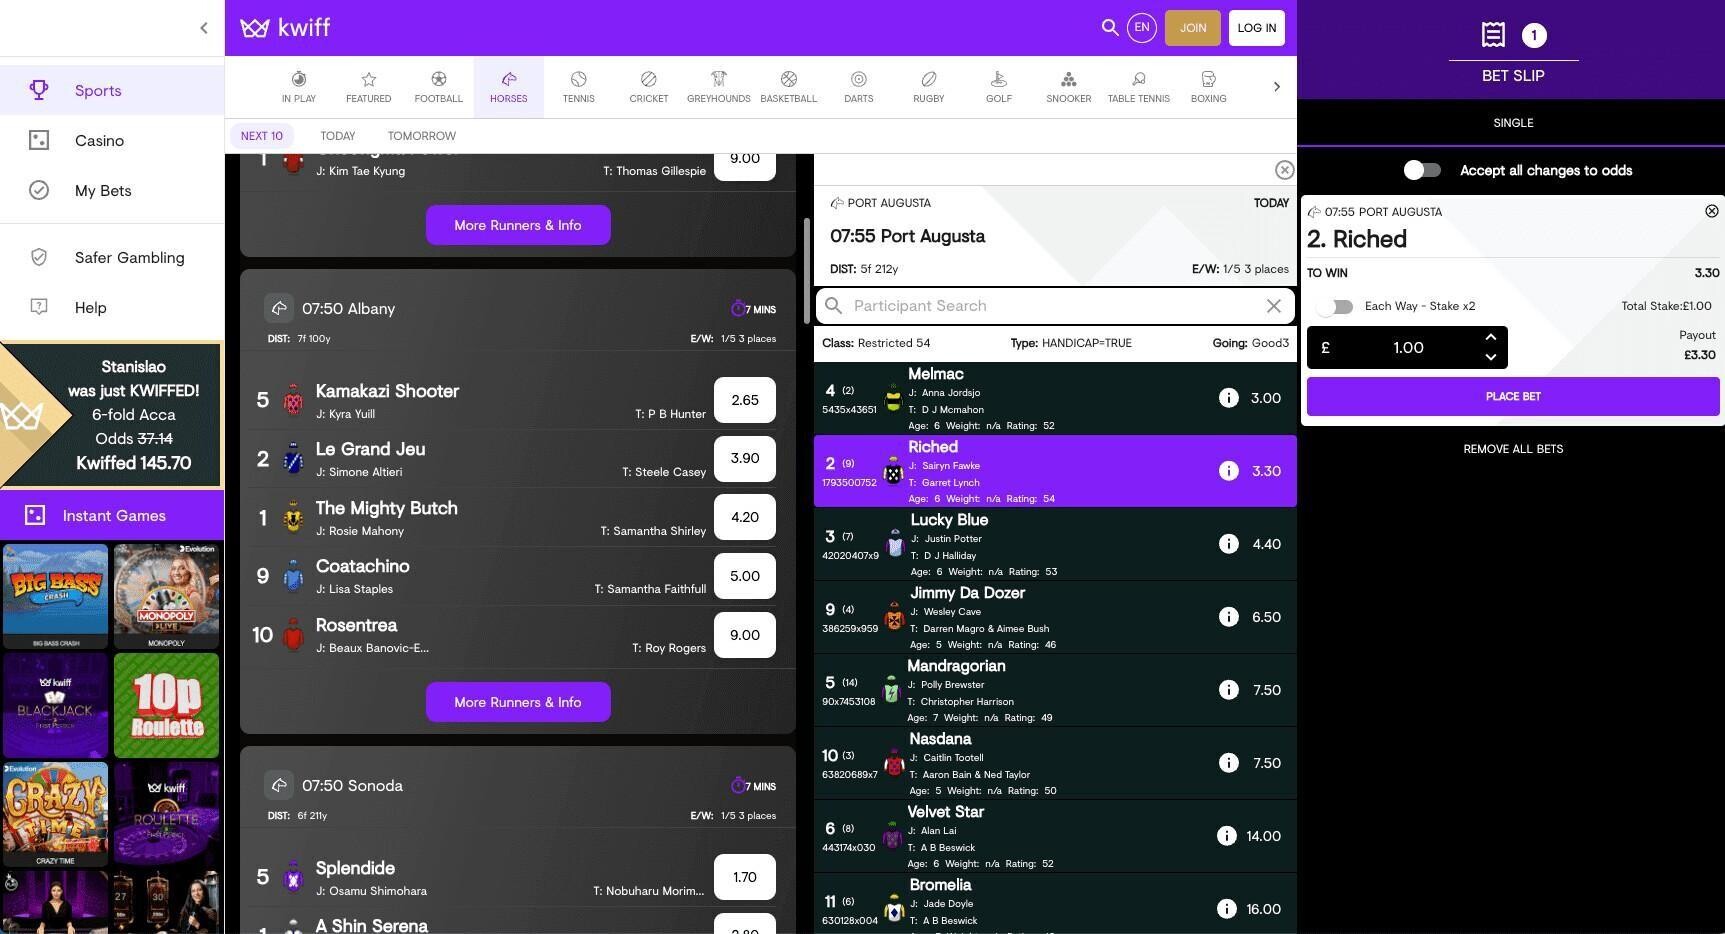Switch to the TODAY tab
Screen dimensions: 1725x934
tap(338, 136)
